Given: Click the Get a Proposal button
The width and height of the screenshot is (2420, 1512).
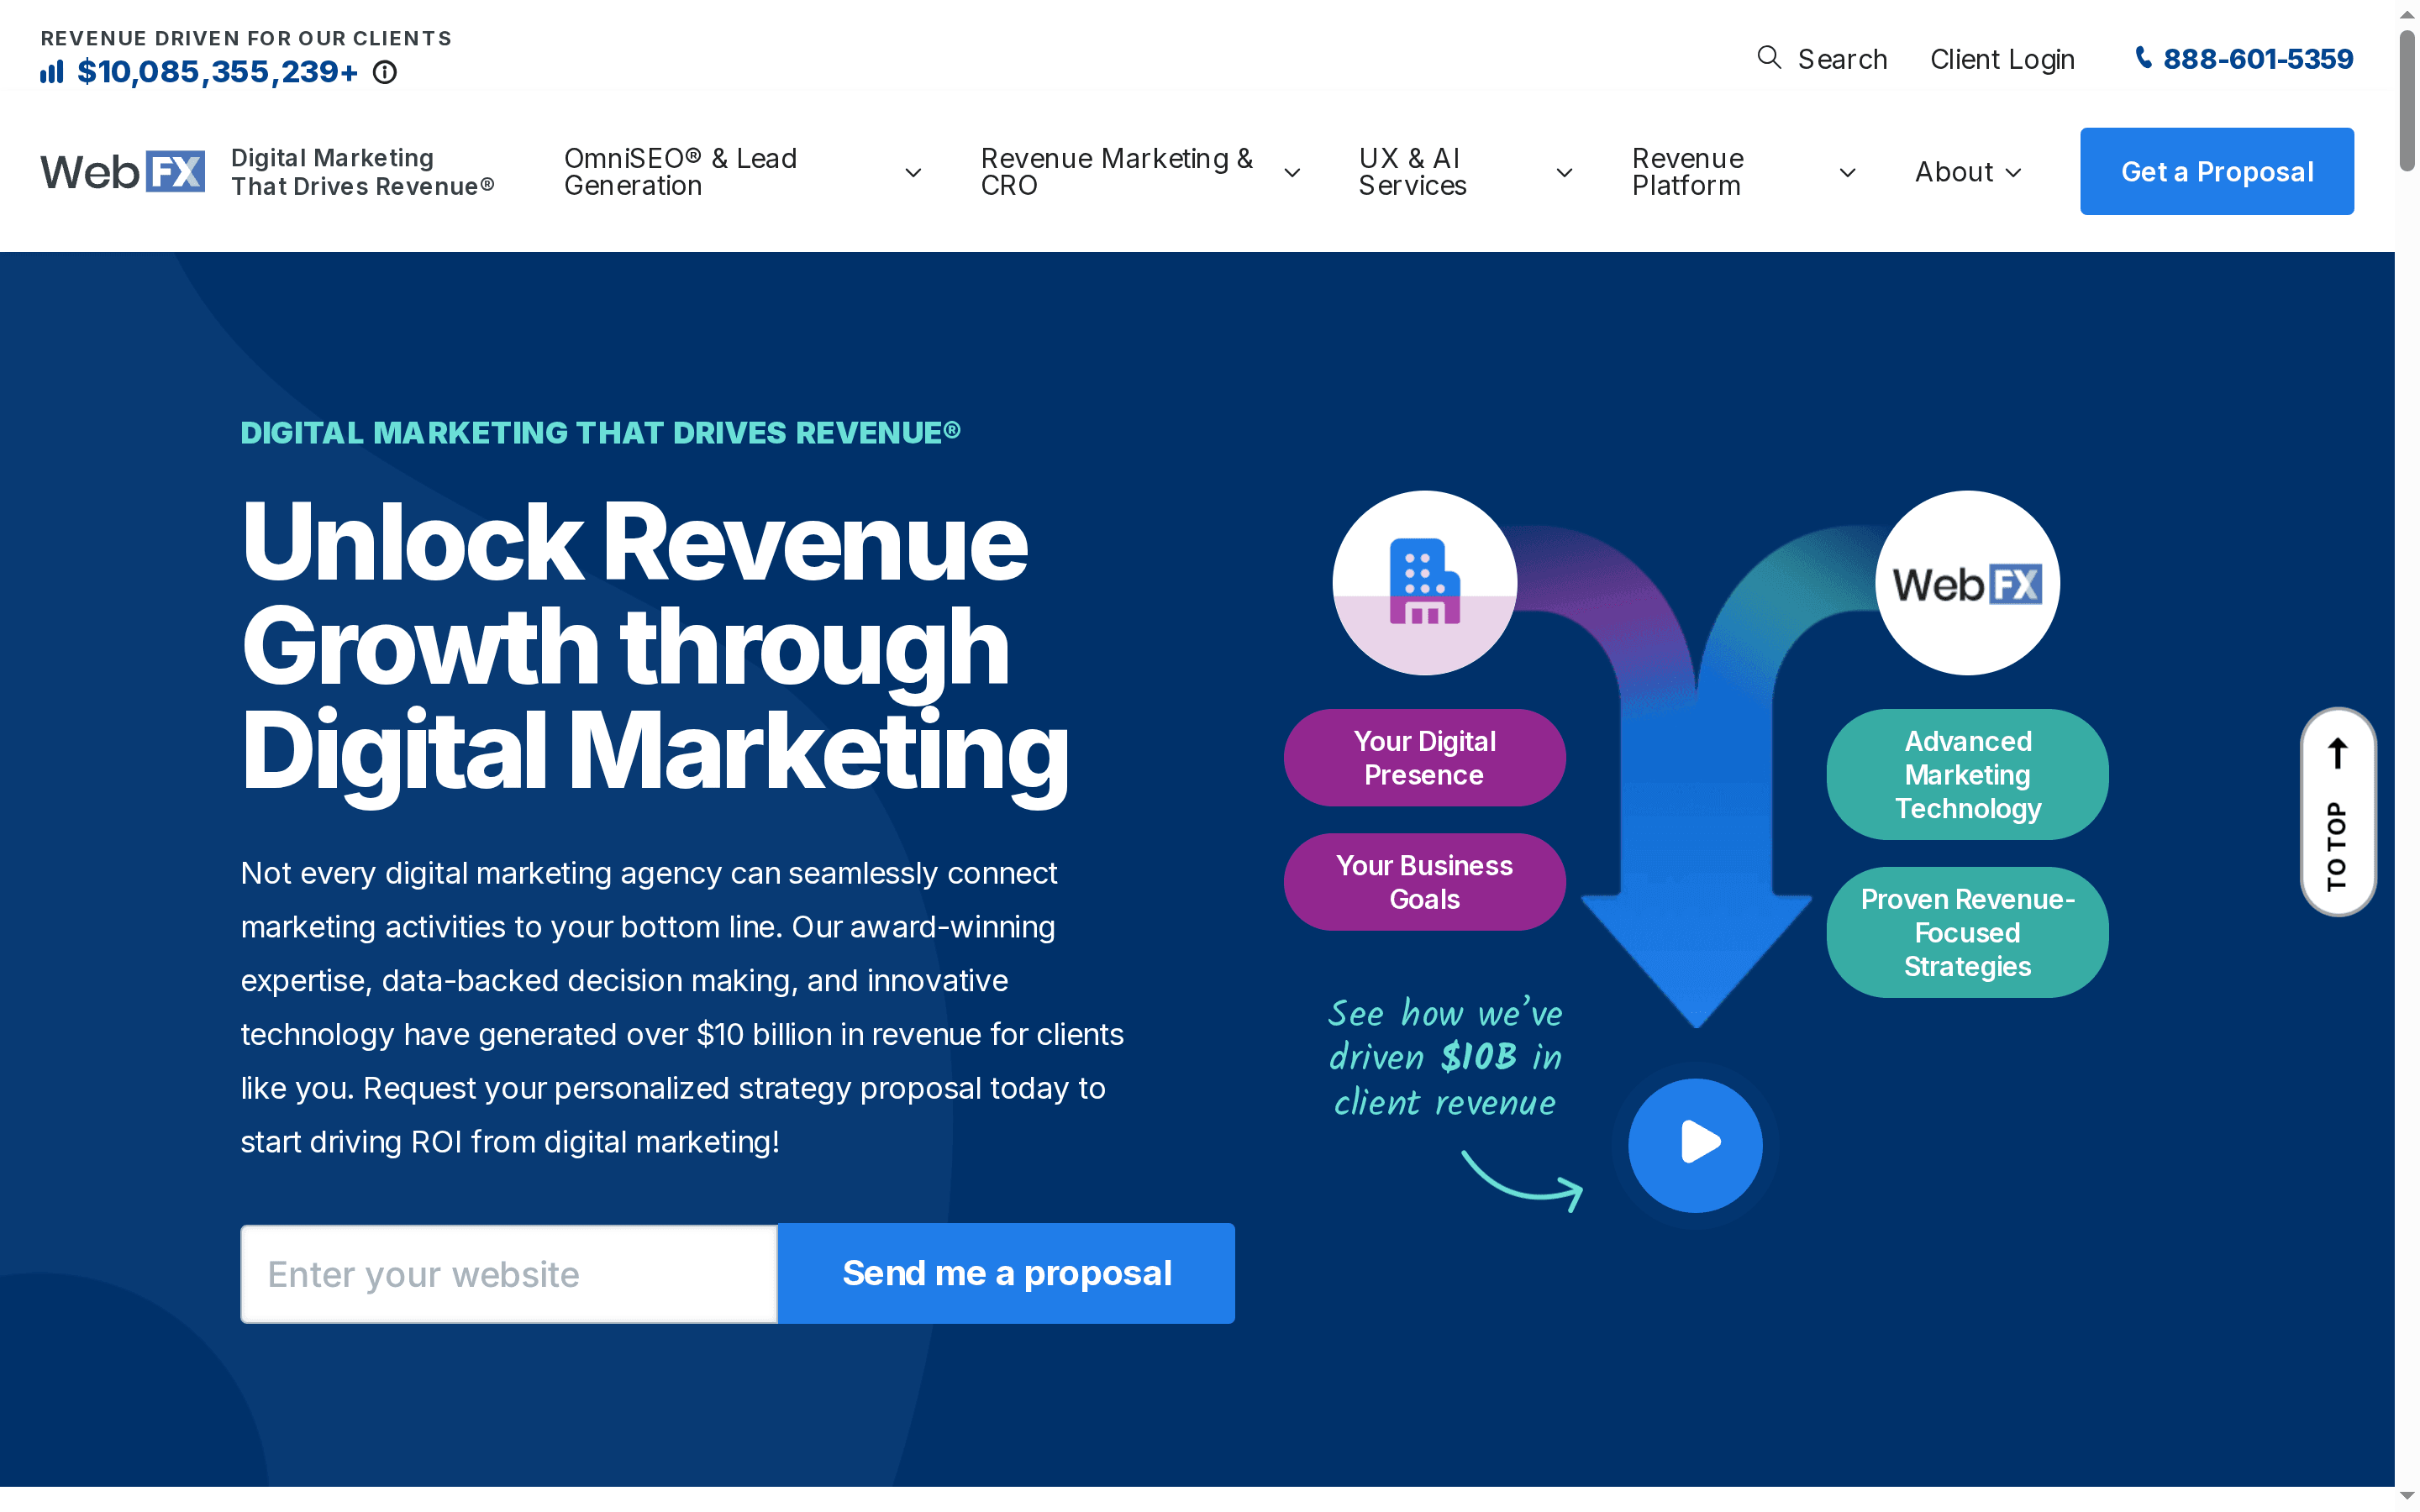Looking at the screenshot, I should click(x=2216, y=171).
